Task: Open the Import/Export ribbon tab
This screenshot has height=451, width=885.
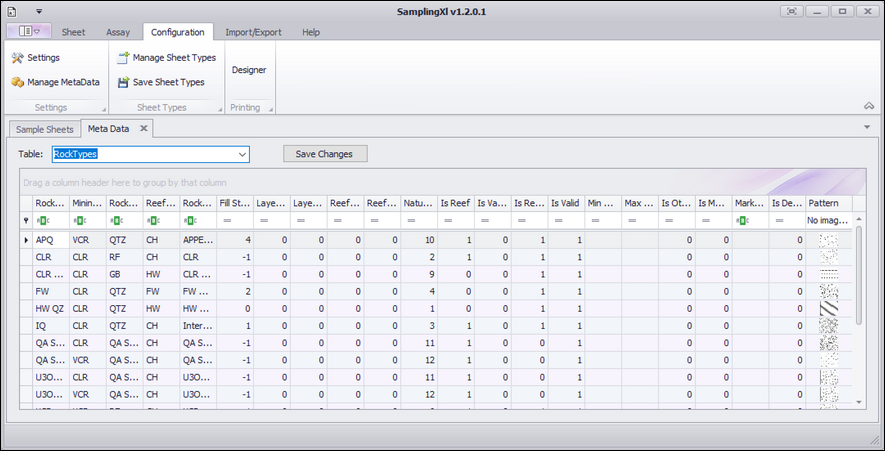Action: pos(253,32)
